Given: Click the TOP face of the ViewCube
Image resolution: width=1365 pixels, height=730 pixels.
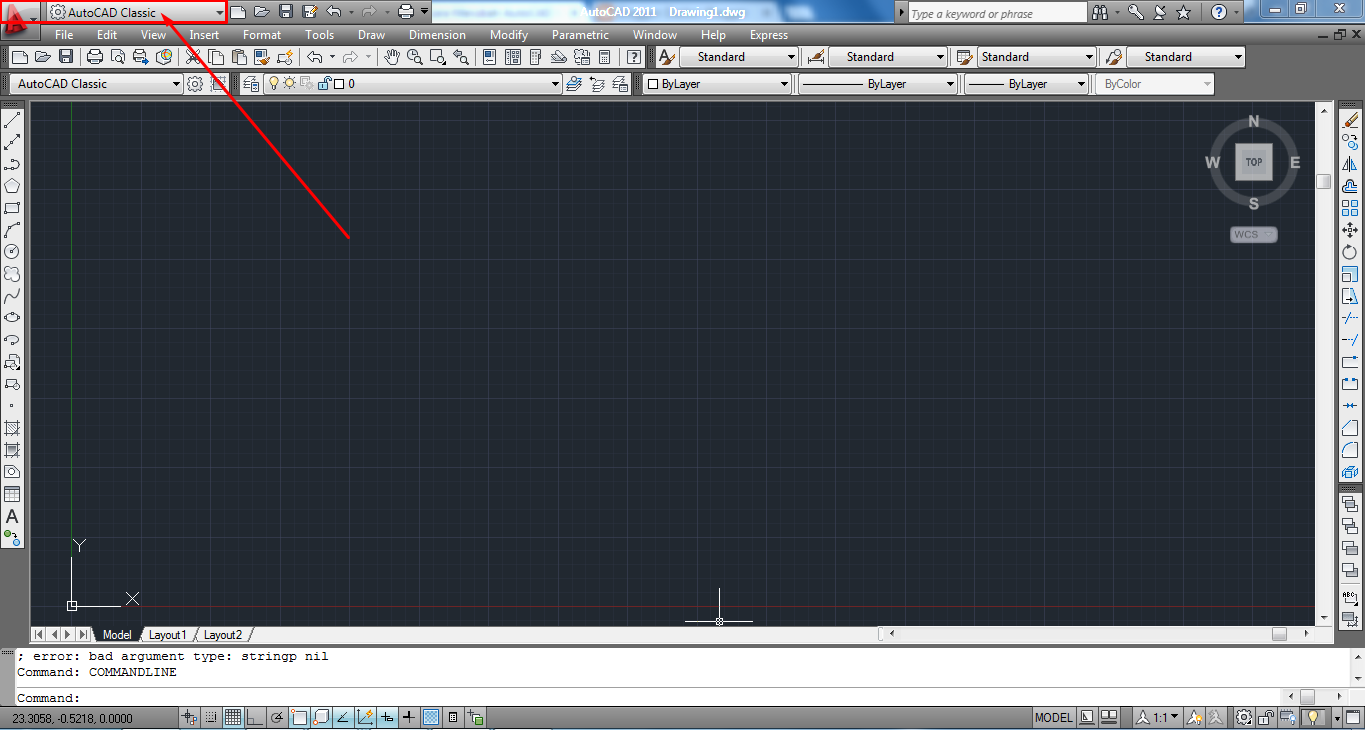Looking at the screenshot, I should coord(1254,162).
